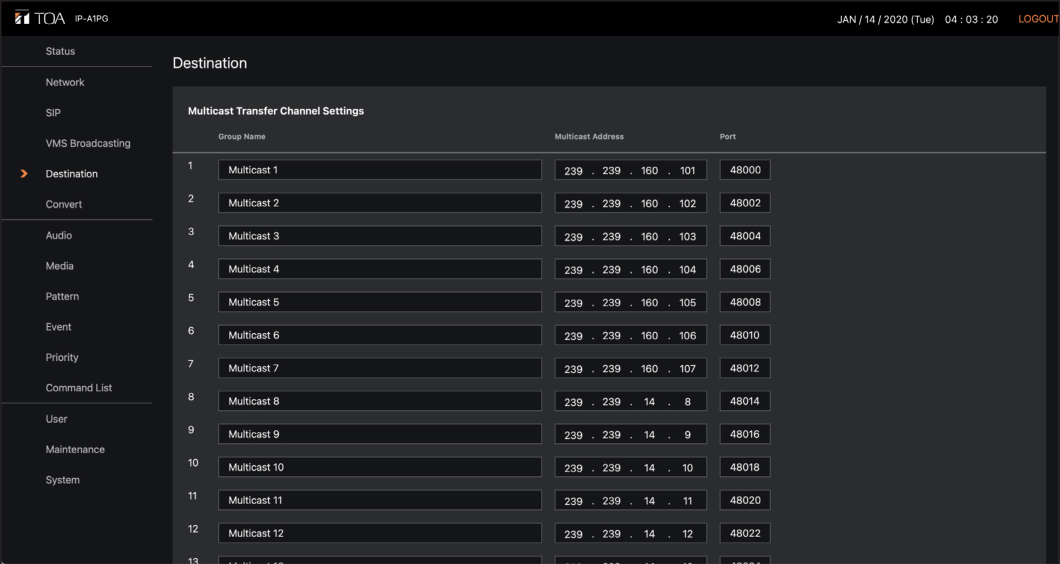Open the Audio settings page
Image resolution: width=1060 pixels, height=564 pixels.
(x=59, y=235)
